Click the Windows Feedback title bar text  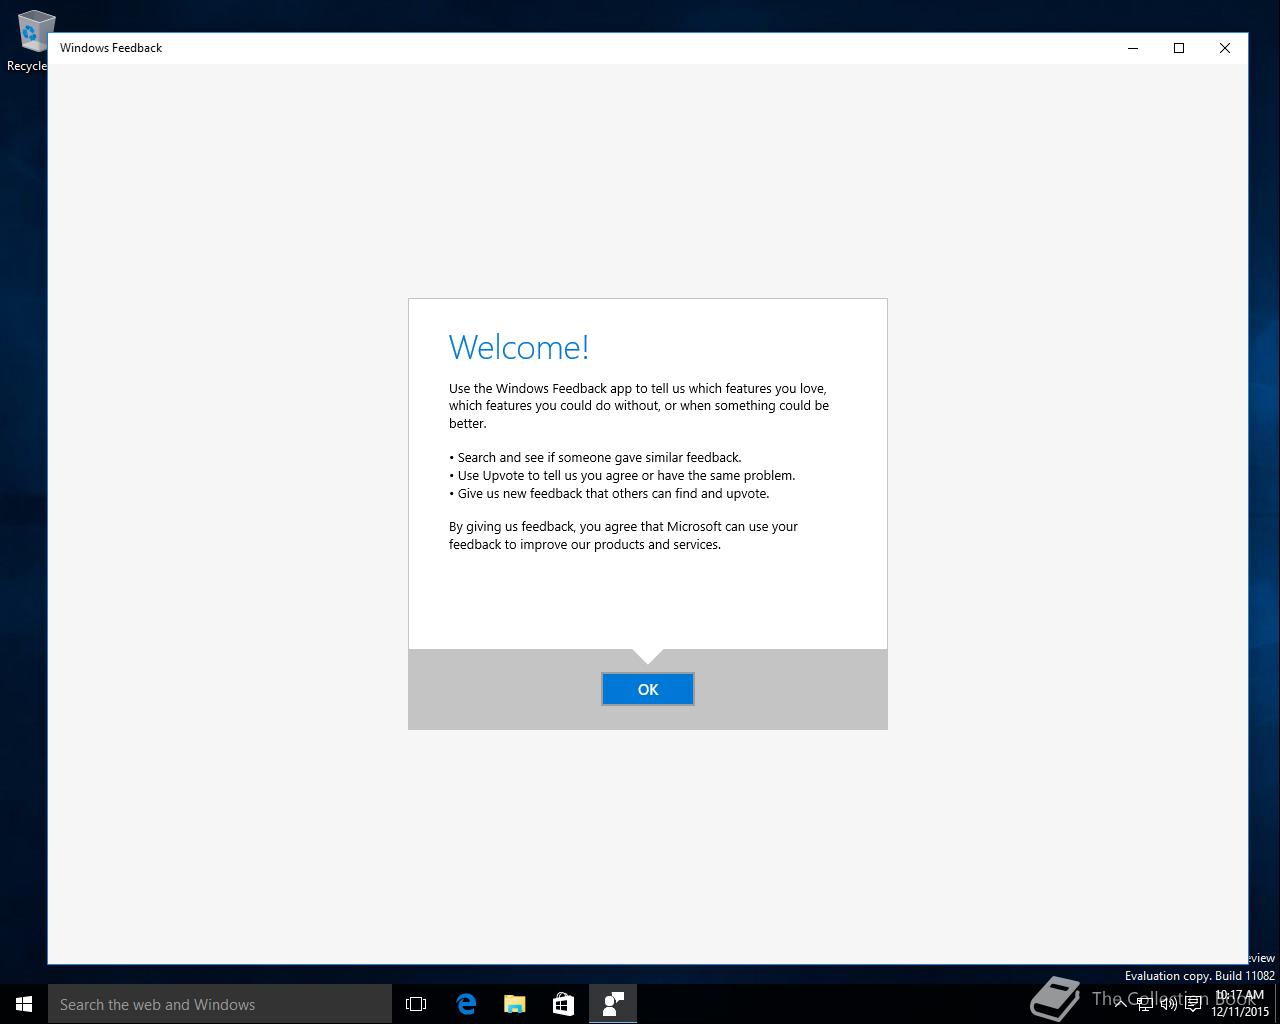(111, 48)
